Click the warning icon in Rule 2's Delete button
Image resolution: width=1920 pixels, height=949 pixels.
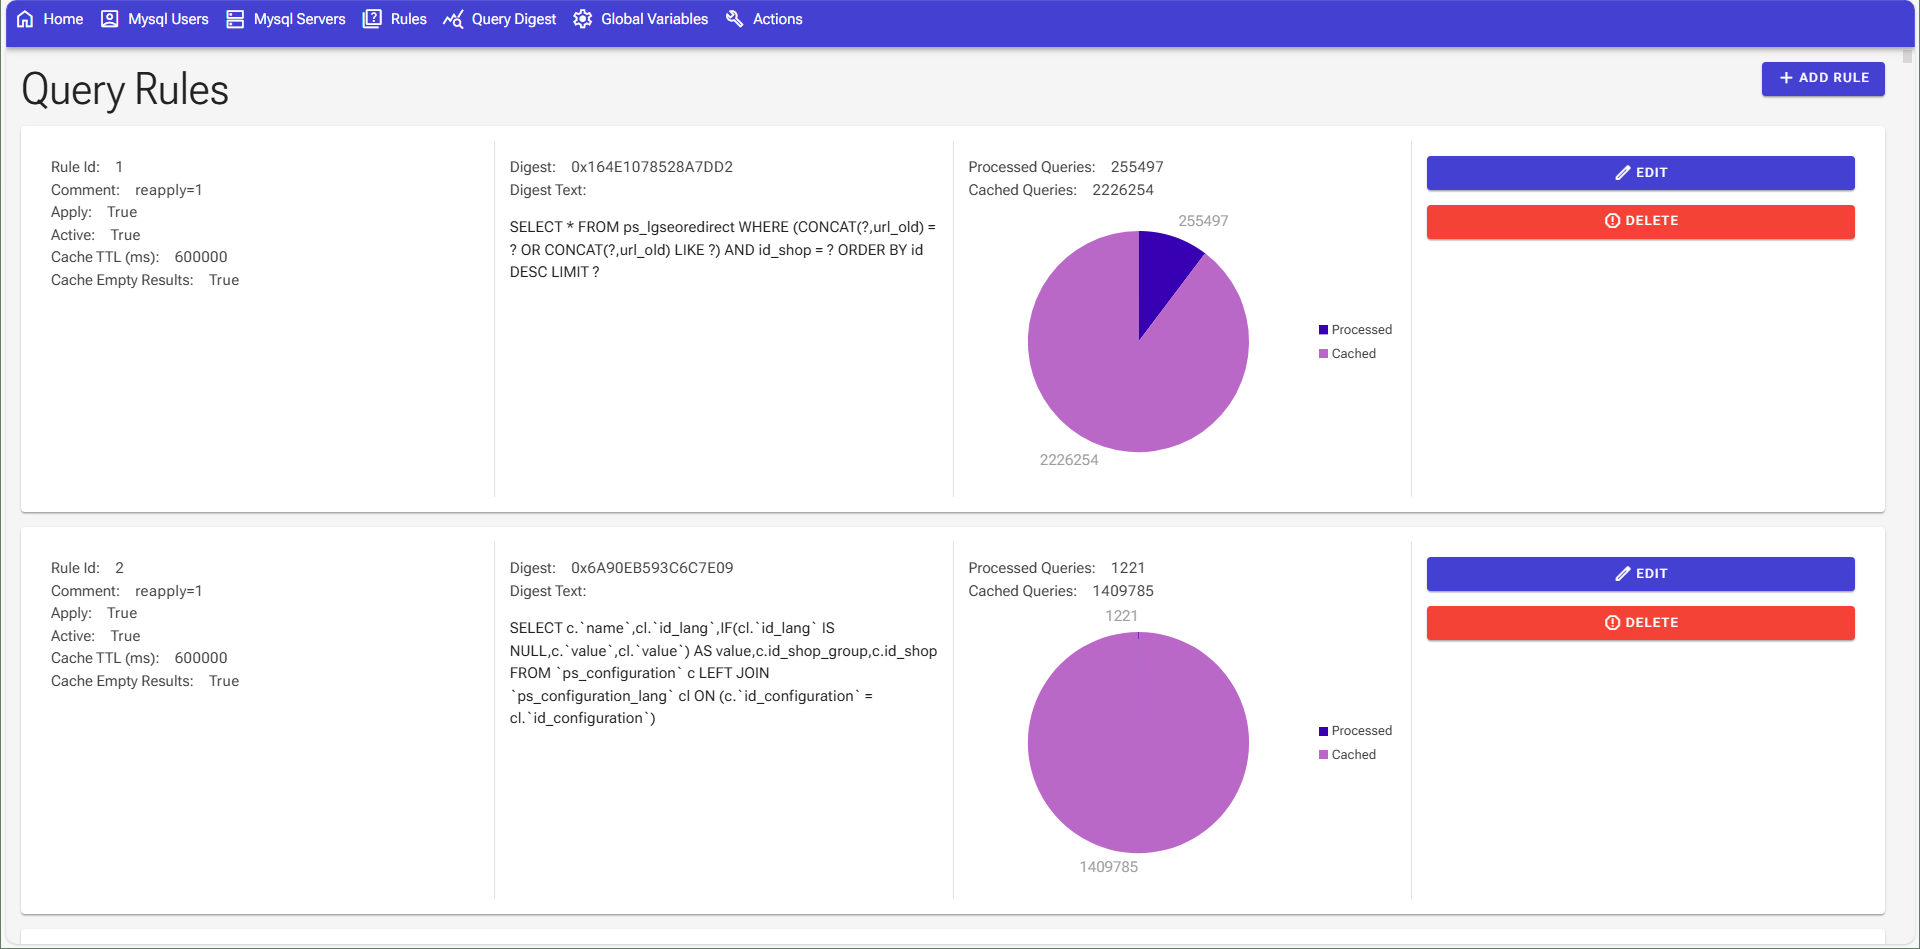pos(1613,622)
